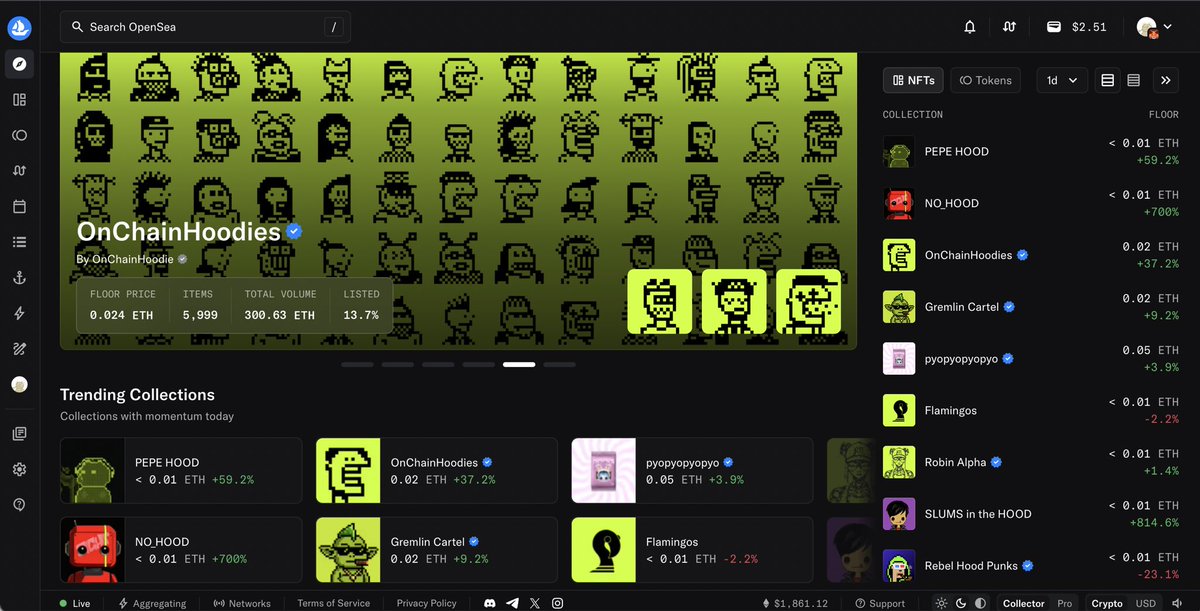The height and width of the screenshot is (611, 1200).
Task: Open the Flamingos trending card
Action: [x=693, y=550]
